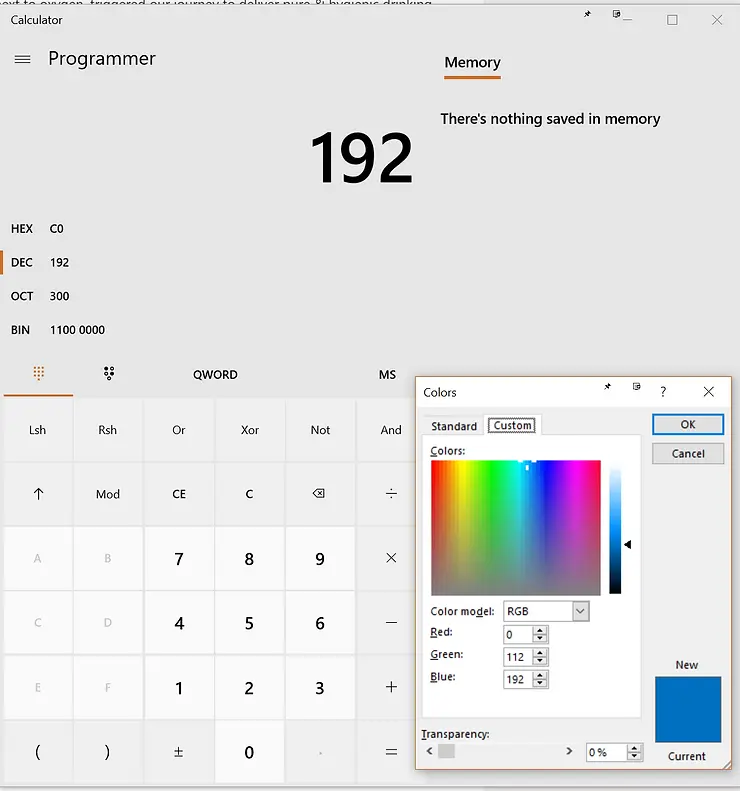Toggle the QWORD word size

pyautogui.click(x=215, y=374)
